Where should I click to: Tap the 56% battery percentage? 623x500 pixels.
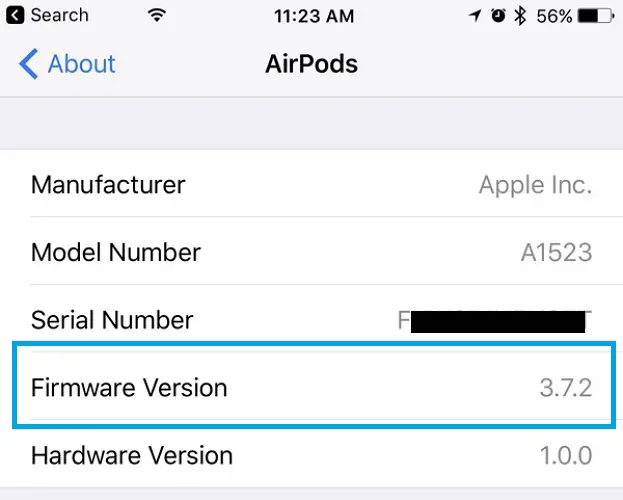pyautogui.click(x=553, y=15)
